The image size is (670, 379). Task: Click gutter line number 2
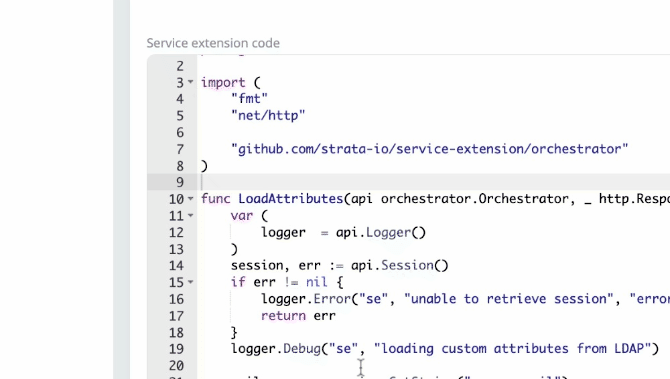180,66
